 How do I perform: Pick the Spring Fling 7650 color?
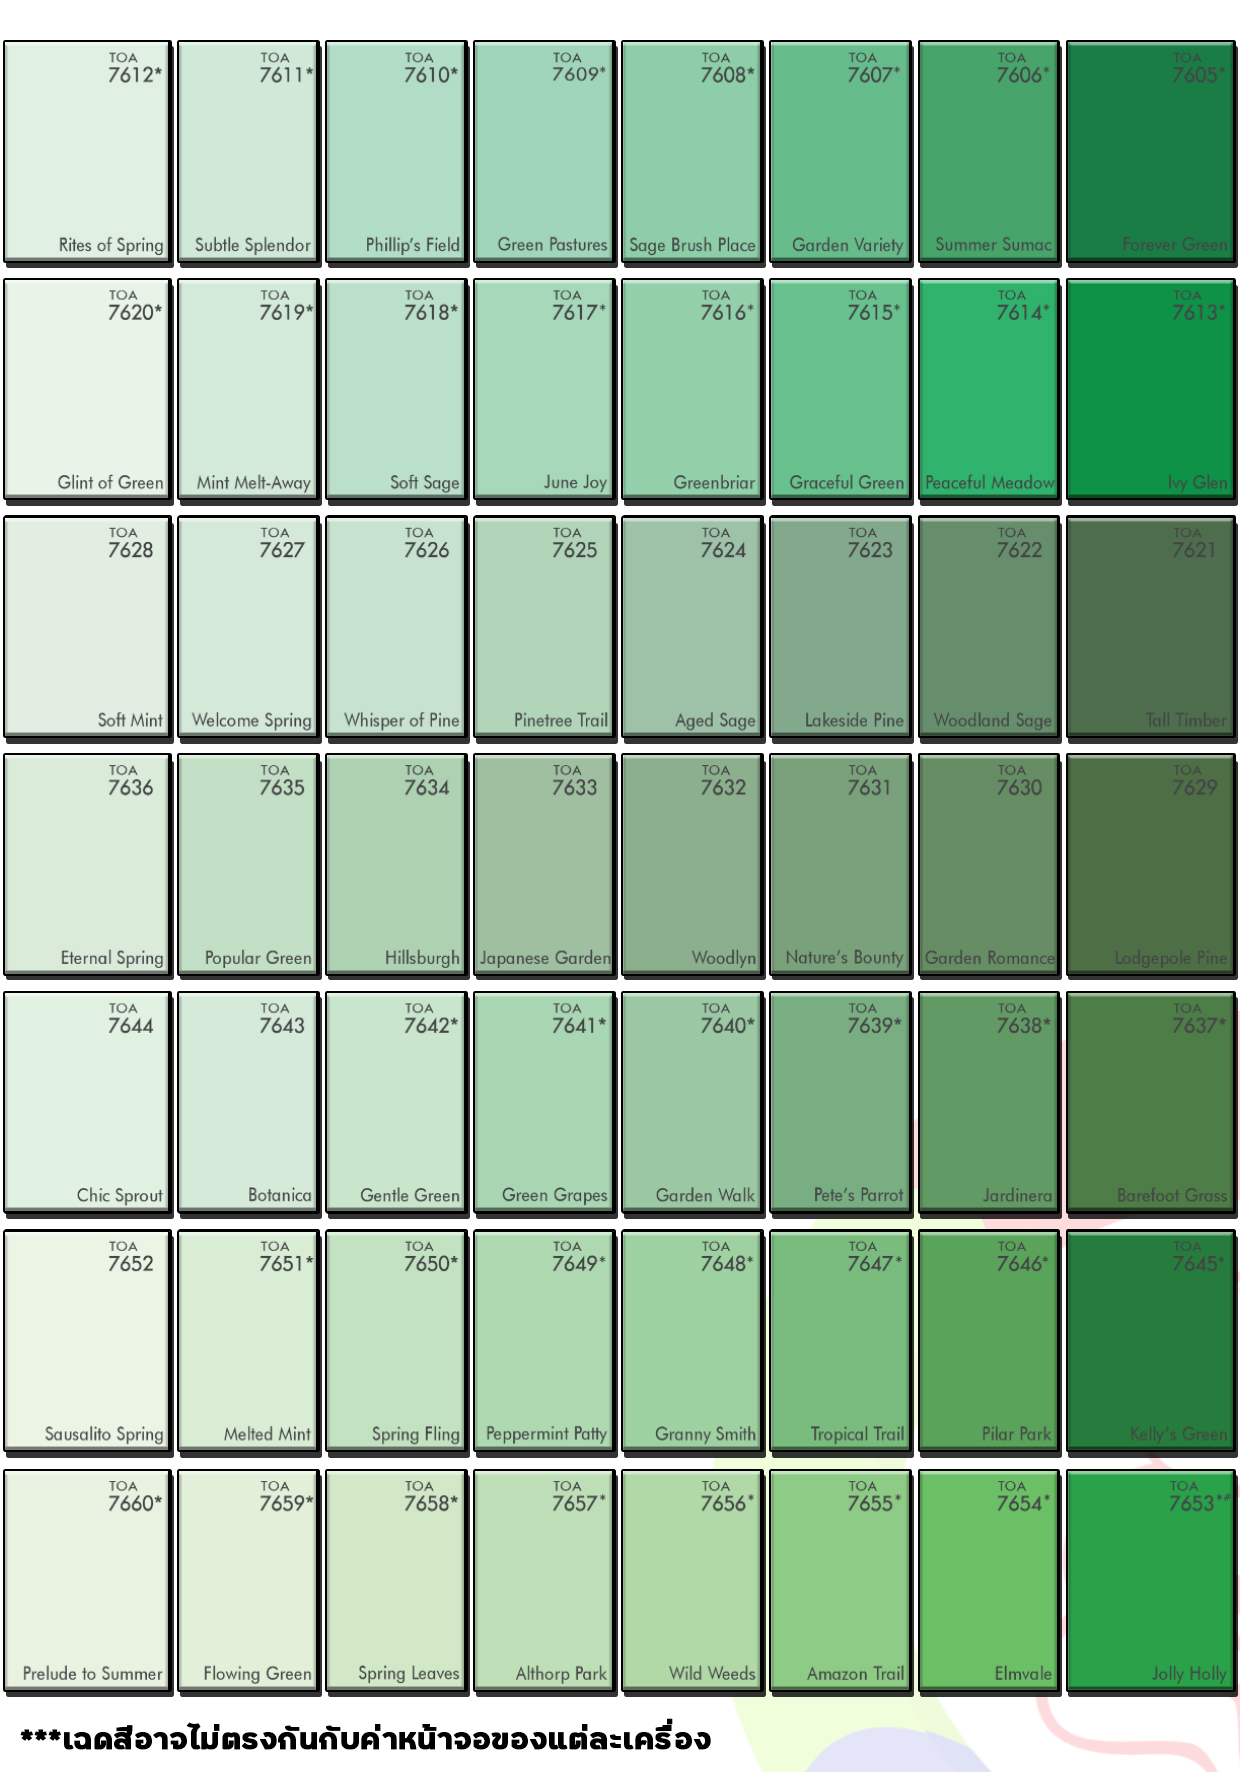pos(396,1341)
